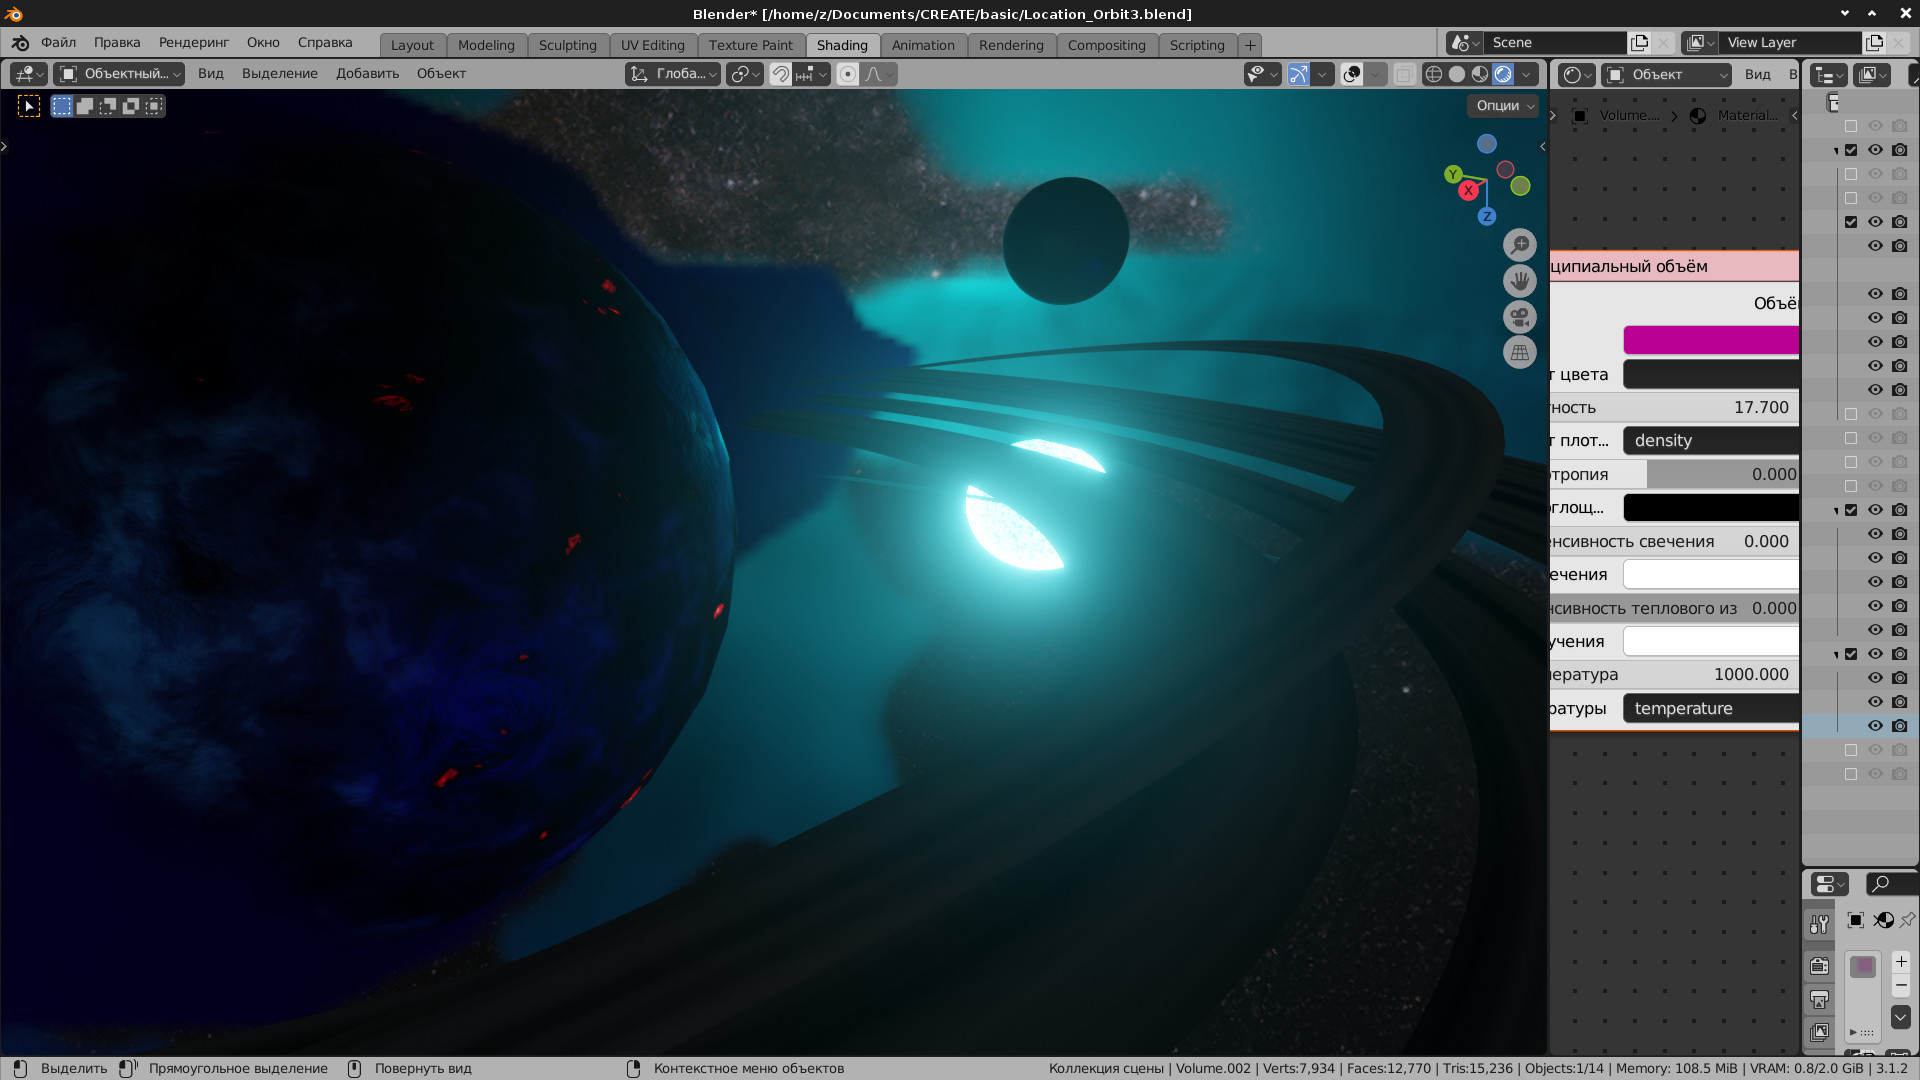Switch viewport to wireframe shading
Viewport: 1920px width, 1080px height.
1433,74
